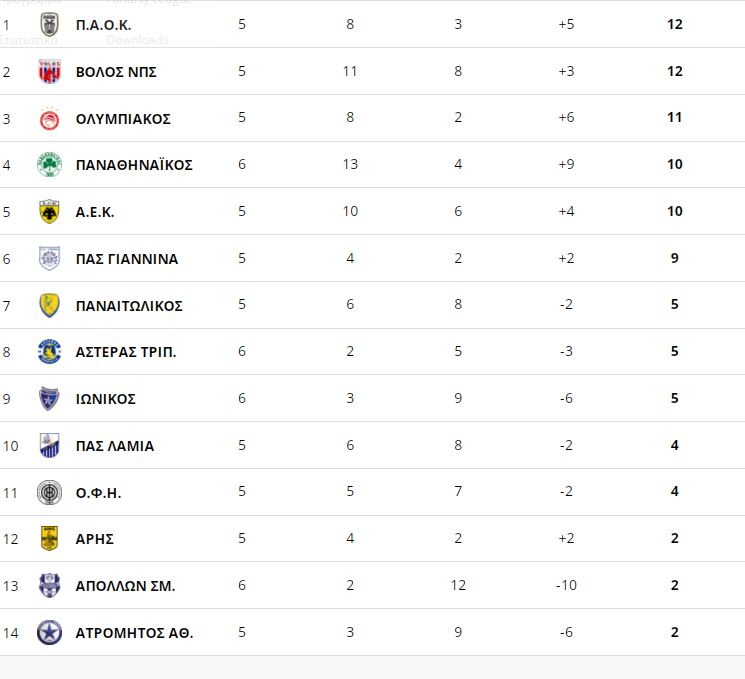Click the ΠΑΝΑΙΤΩΛΙΚΟΣ yellow shield logo
Viewport: 745px width, 679px height.
[49, 305]
